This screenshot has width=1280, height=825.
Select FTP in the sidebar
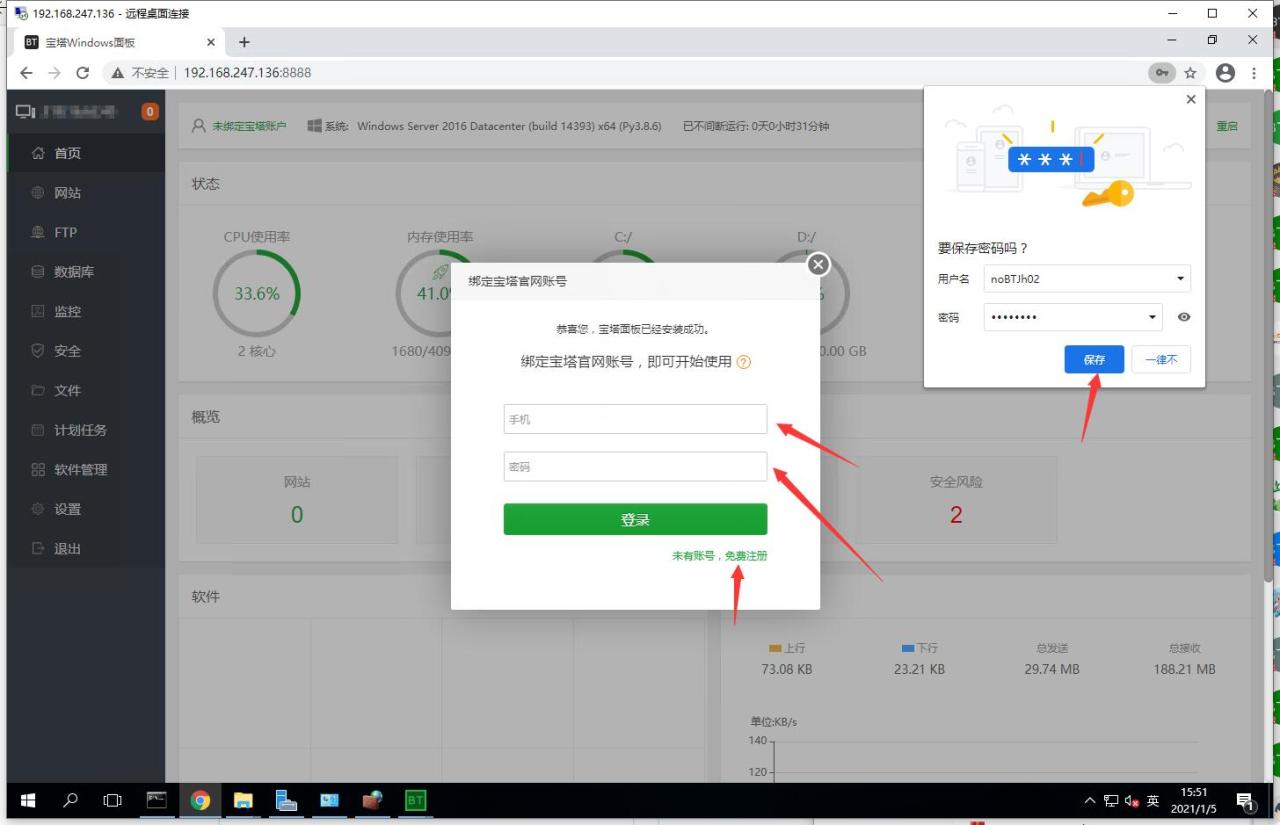(x=85, y=232)
